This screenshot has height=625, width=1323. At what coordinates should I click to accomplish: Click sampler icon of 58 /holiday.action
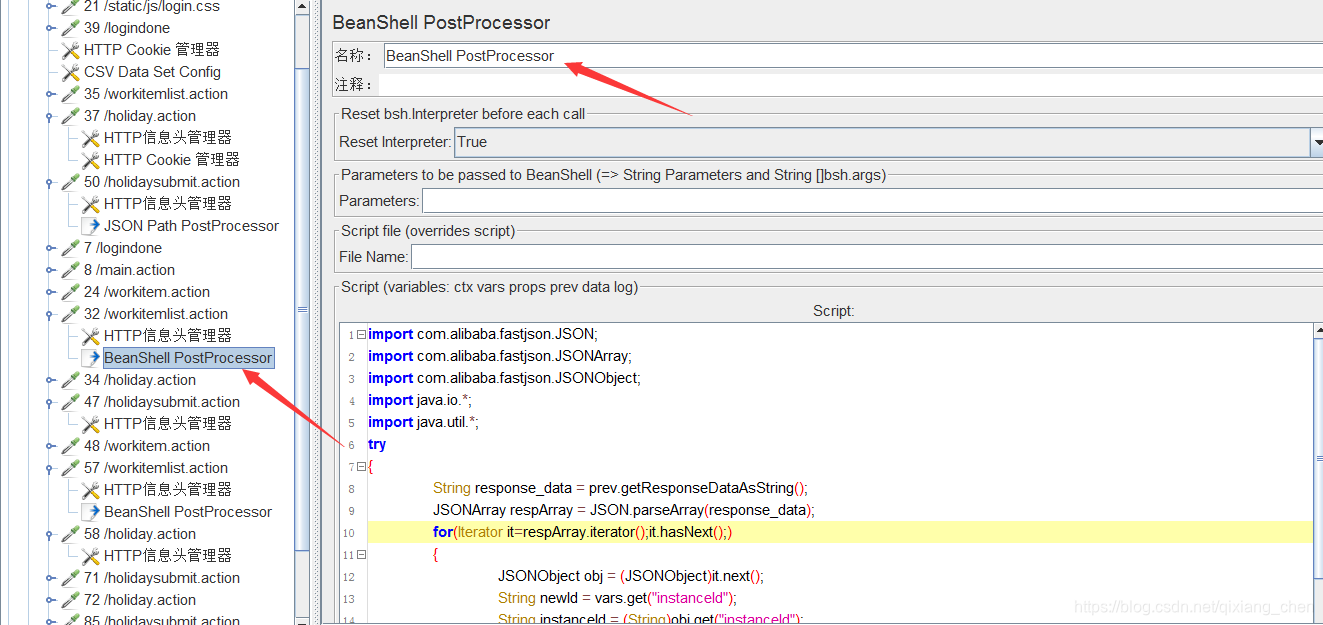(x=70, y=534)
